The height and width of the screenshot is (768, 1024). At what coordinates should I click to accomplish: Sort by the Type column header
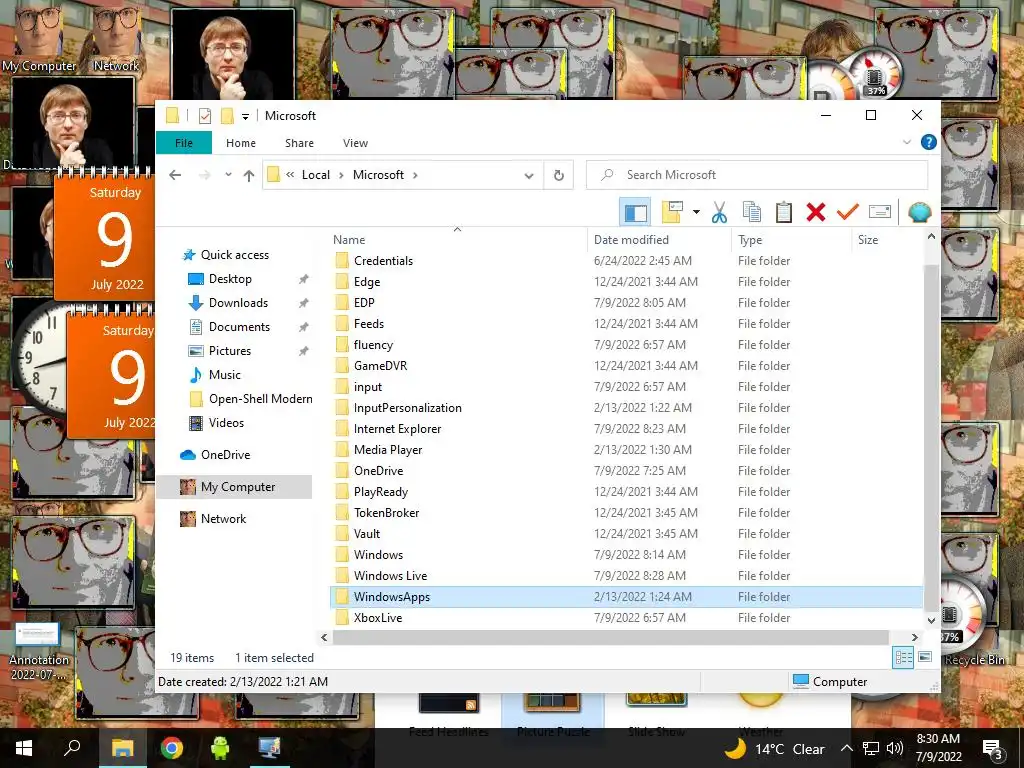(x=792, y=240)
